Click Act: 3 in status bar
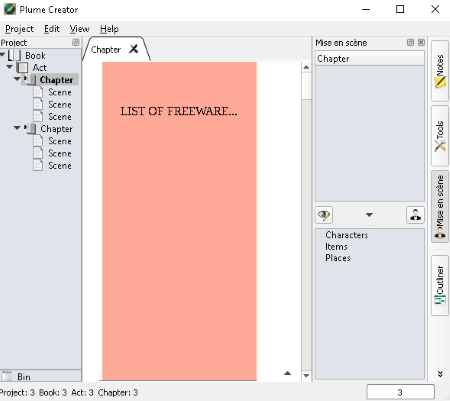Image resolution: width=450 pixels, height=401 pixels. click(x=82, y=393)
